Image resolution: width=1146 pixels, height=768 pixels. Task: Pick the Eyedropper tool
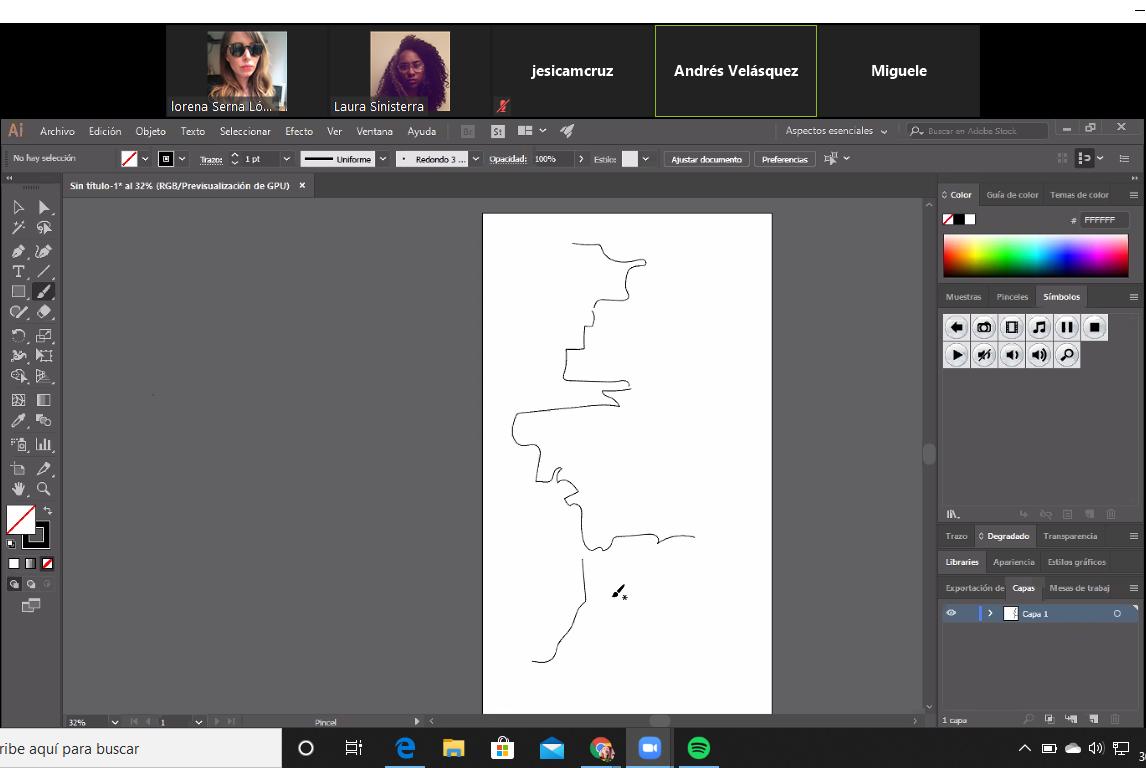coord(18,420)
